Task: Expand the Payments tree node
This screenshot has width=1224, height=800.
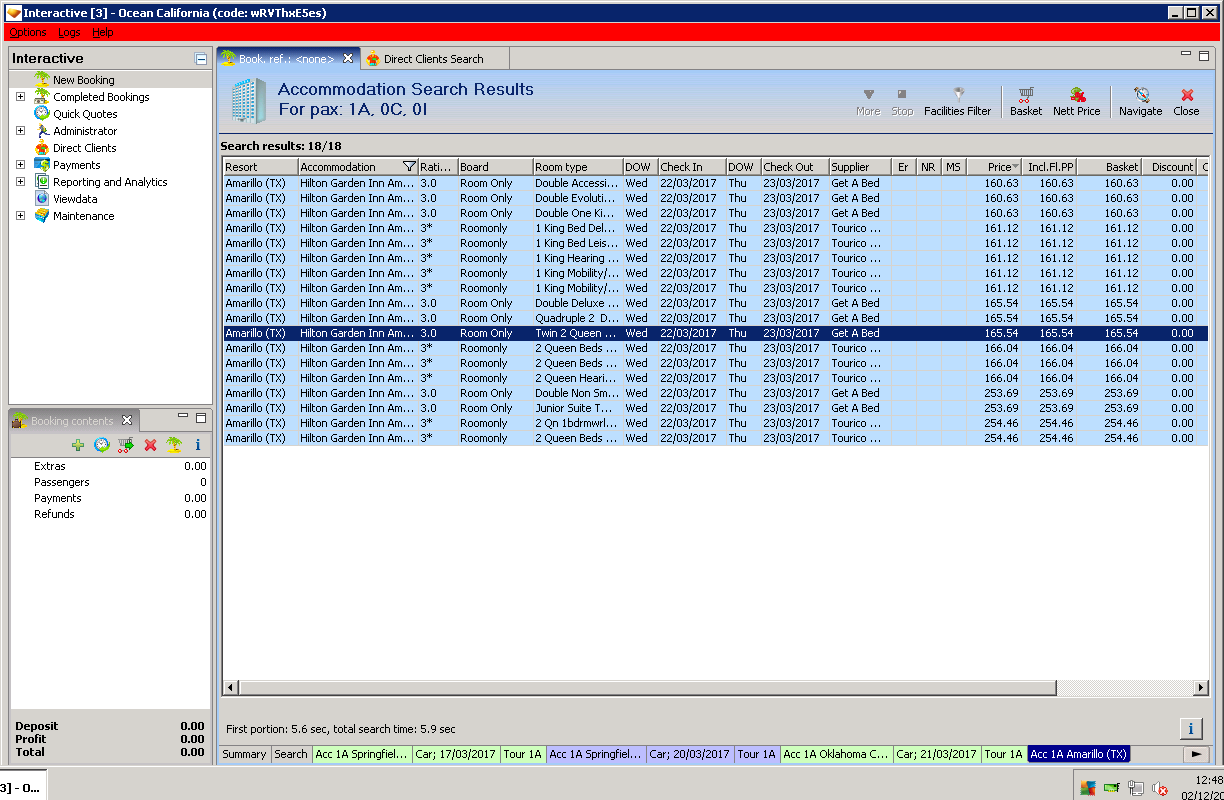Action: click(20, 165)
